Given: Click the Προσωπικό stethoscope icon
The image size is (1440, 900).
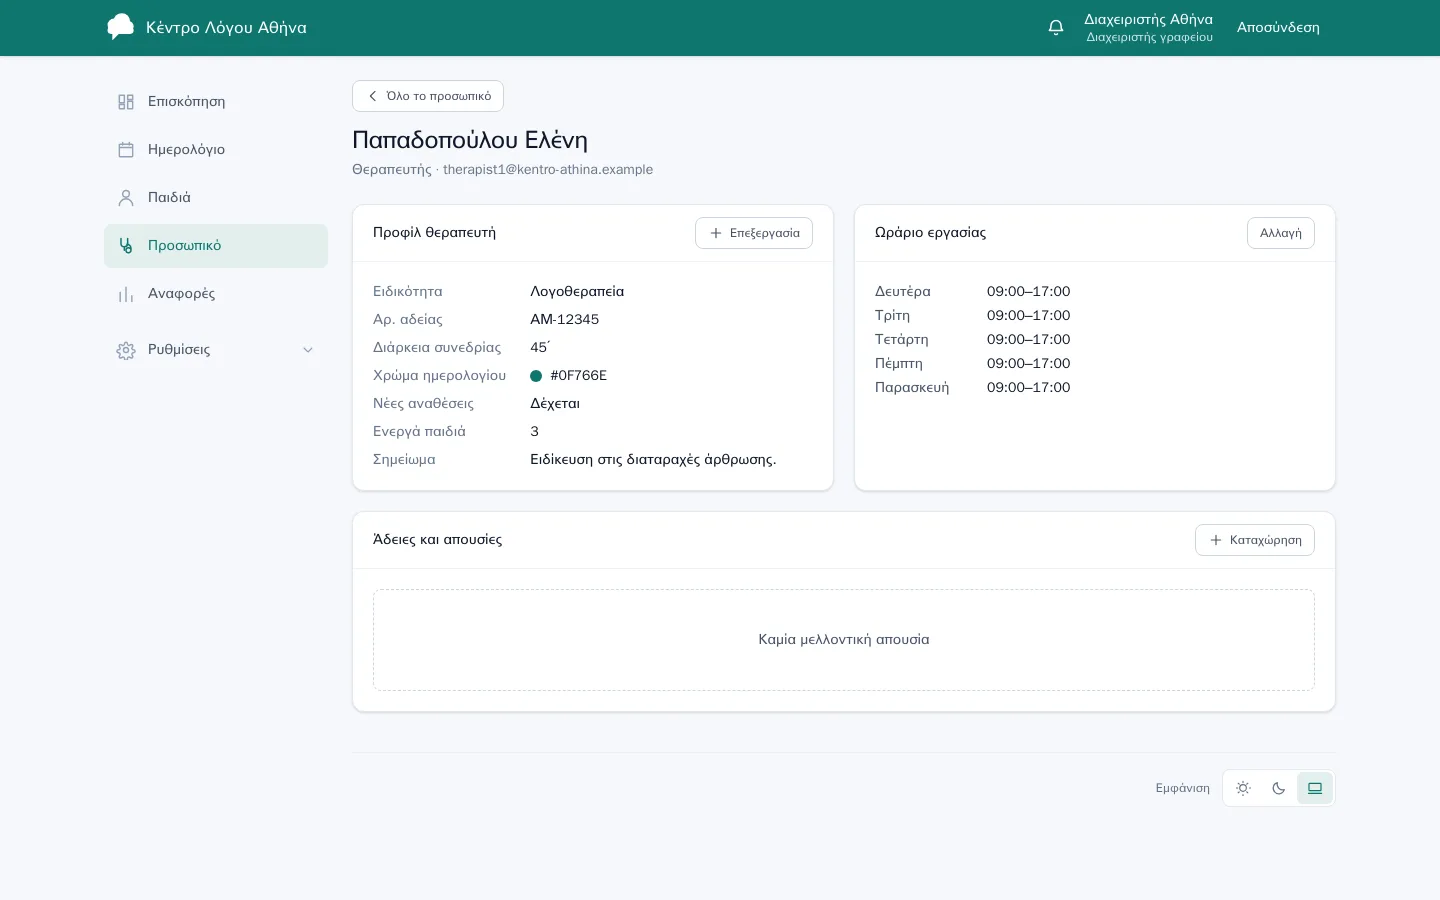Looking at the screenshot, I should click(x=126, y=246).
